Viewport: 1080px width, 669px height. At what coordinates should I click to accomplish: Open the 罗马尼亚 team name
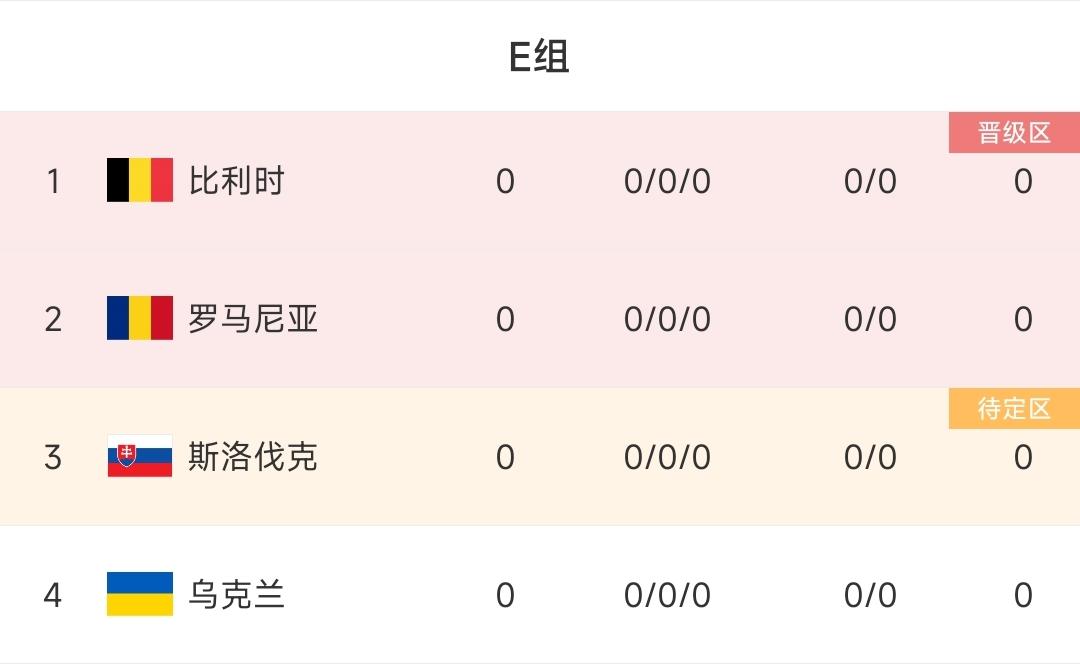click(253, 319)
